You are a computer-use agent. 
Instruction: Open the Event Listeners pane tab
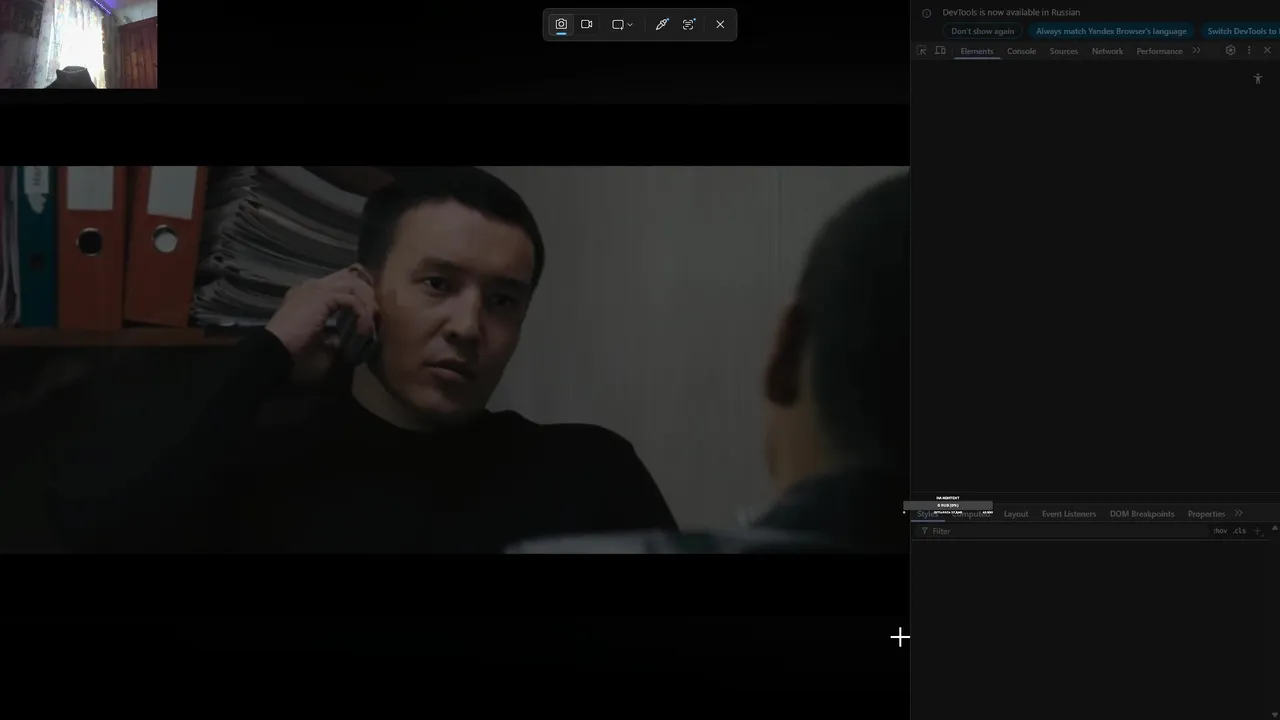point(1069,514)
